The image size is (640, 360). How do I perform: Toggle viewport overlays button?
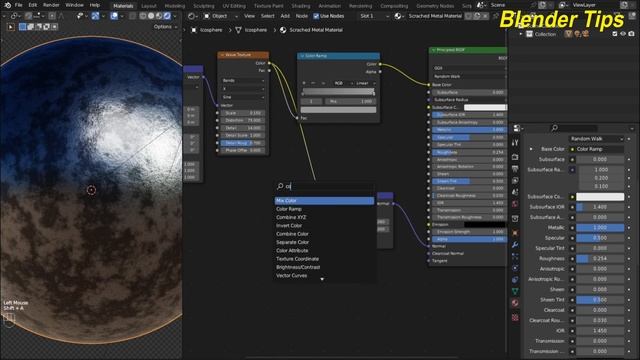[114, 16]
